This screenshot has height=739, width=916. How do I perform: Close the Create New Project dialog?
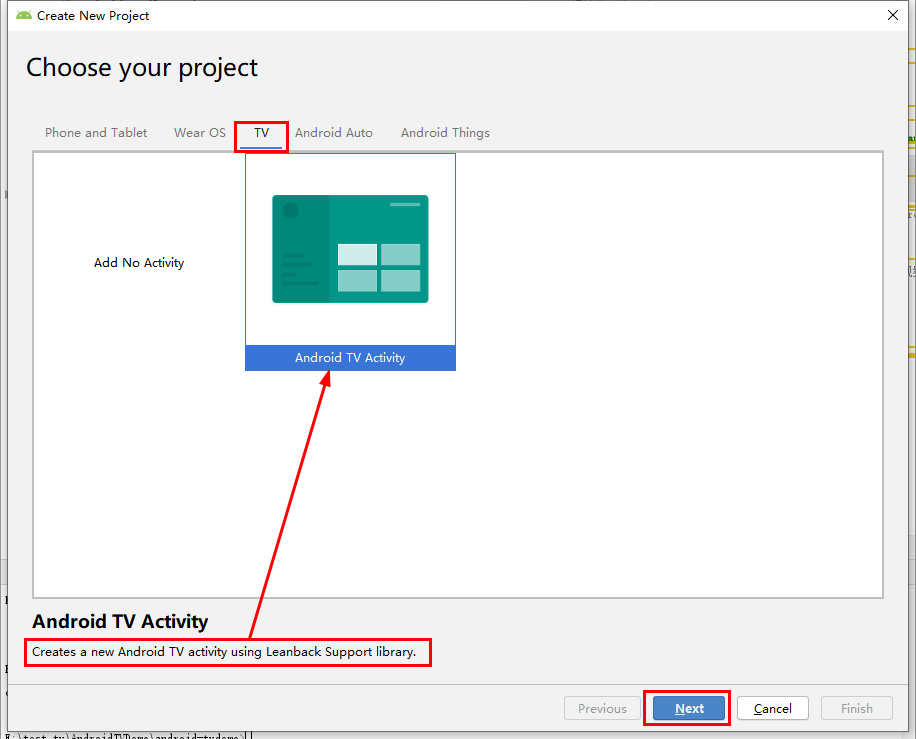(x=893, y=15)
